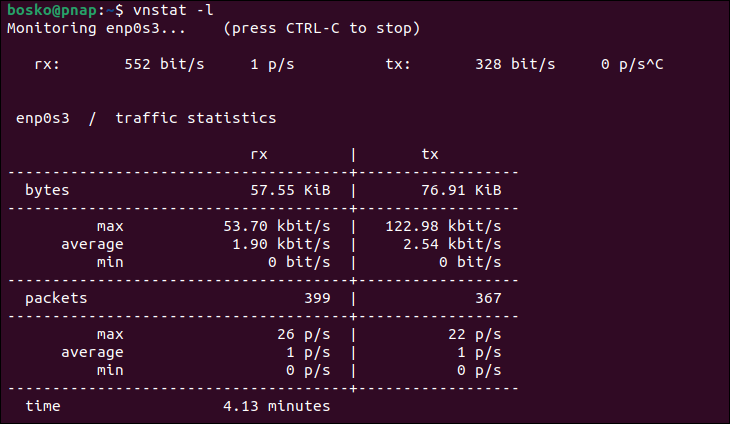Click the vnstat -l command text

tap(173, 10)
